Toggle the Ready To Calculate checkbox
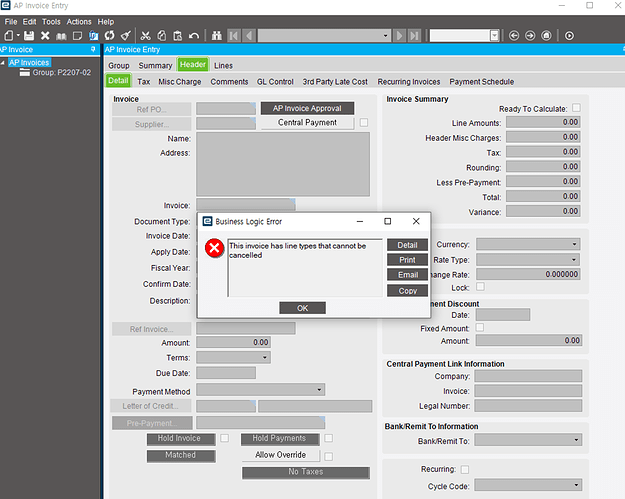625x499 pixels. point(576,108)
